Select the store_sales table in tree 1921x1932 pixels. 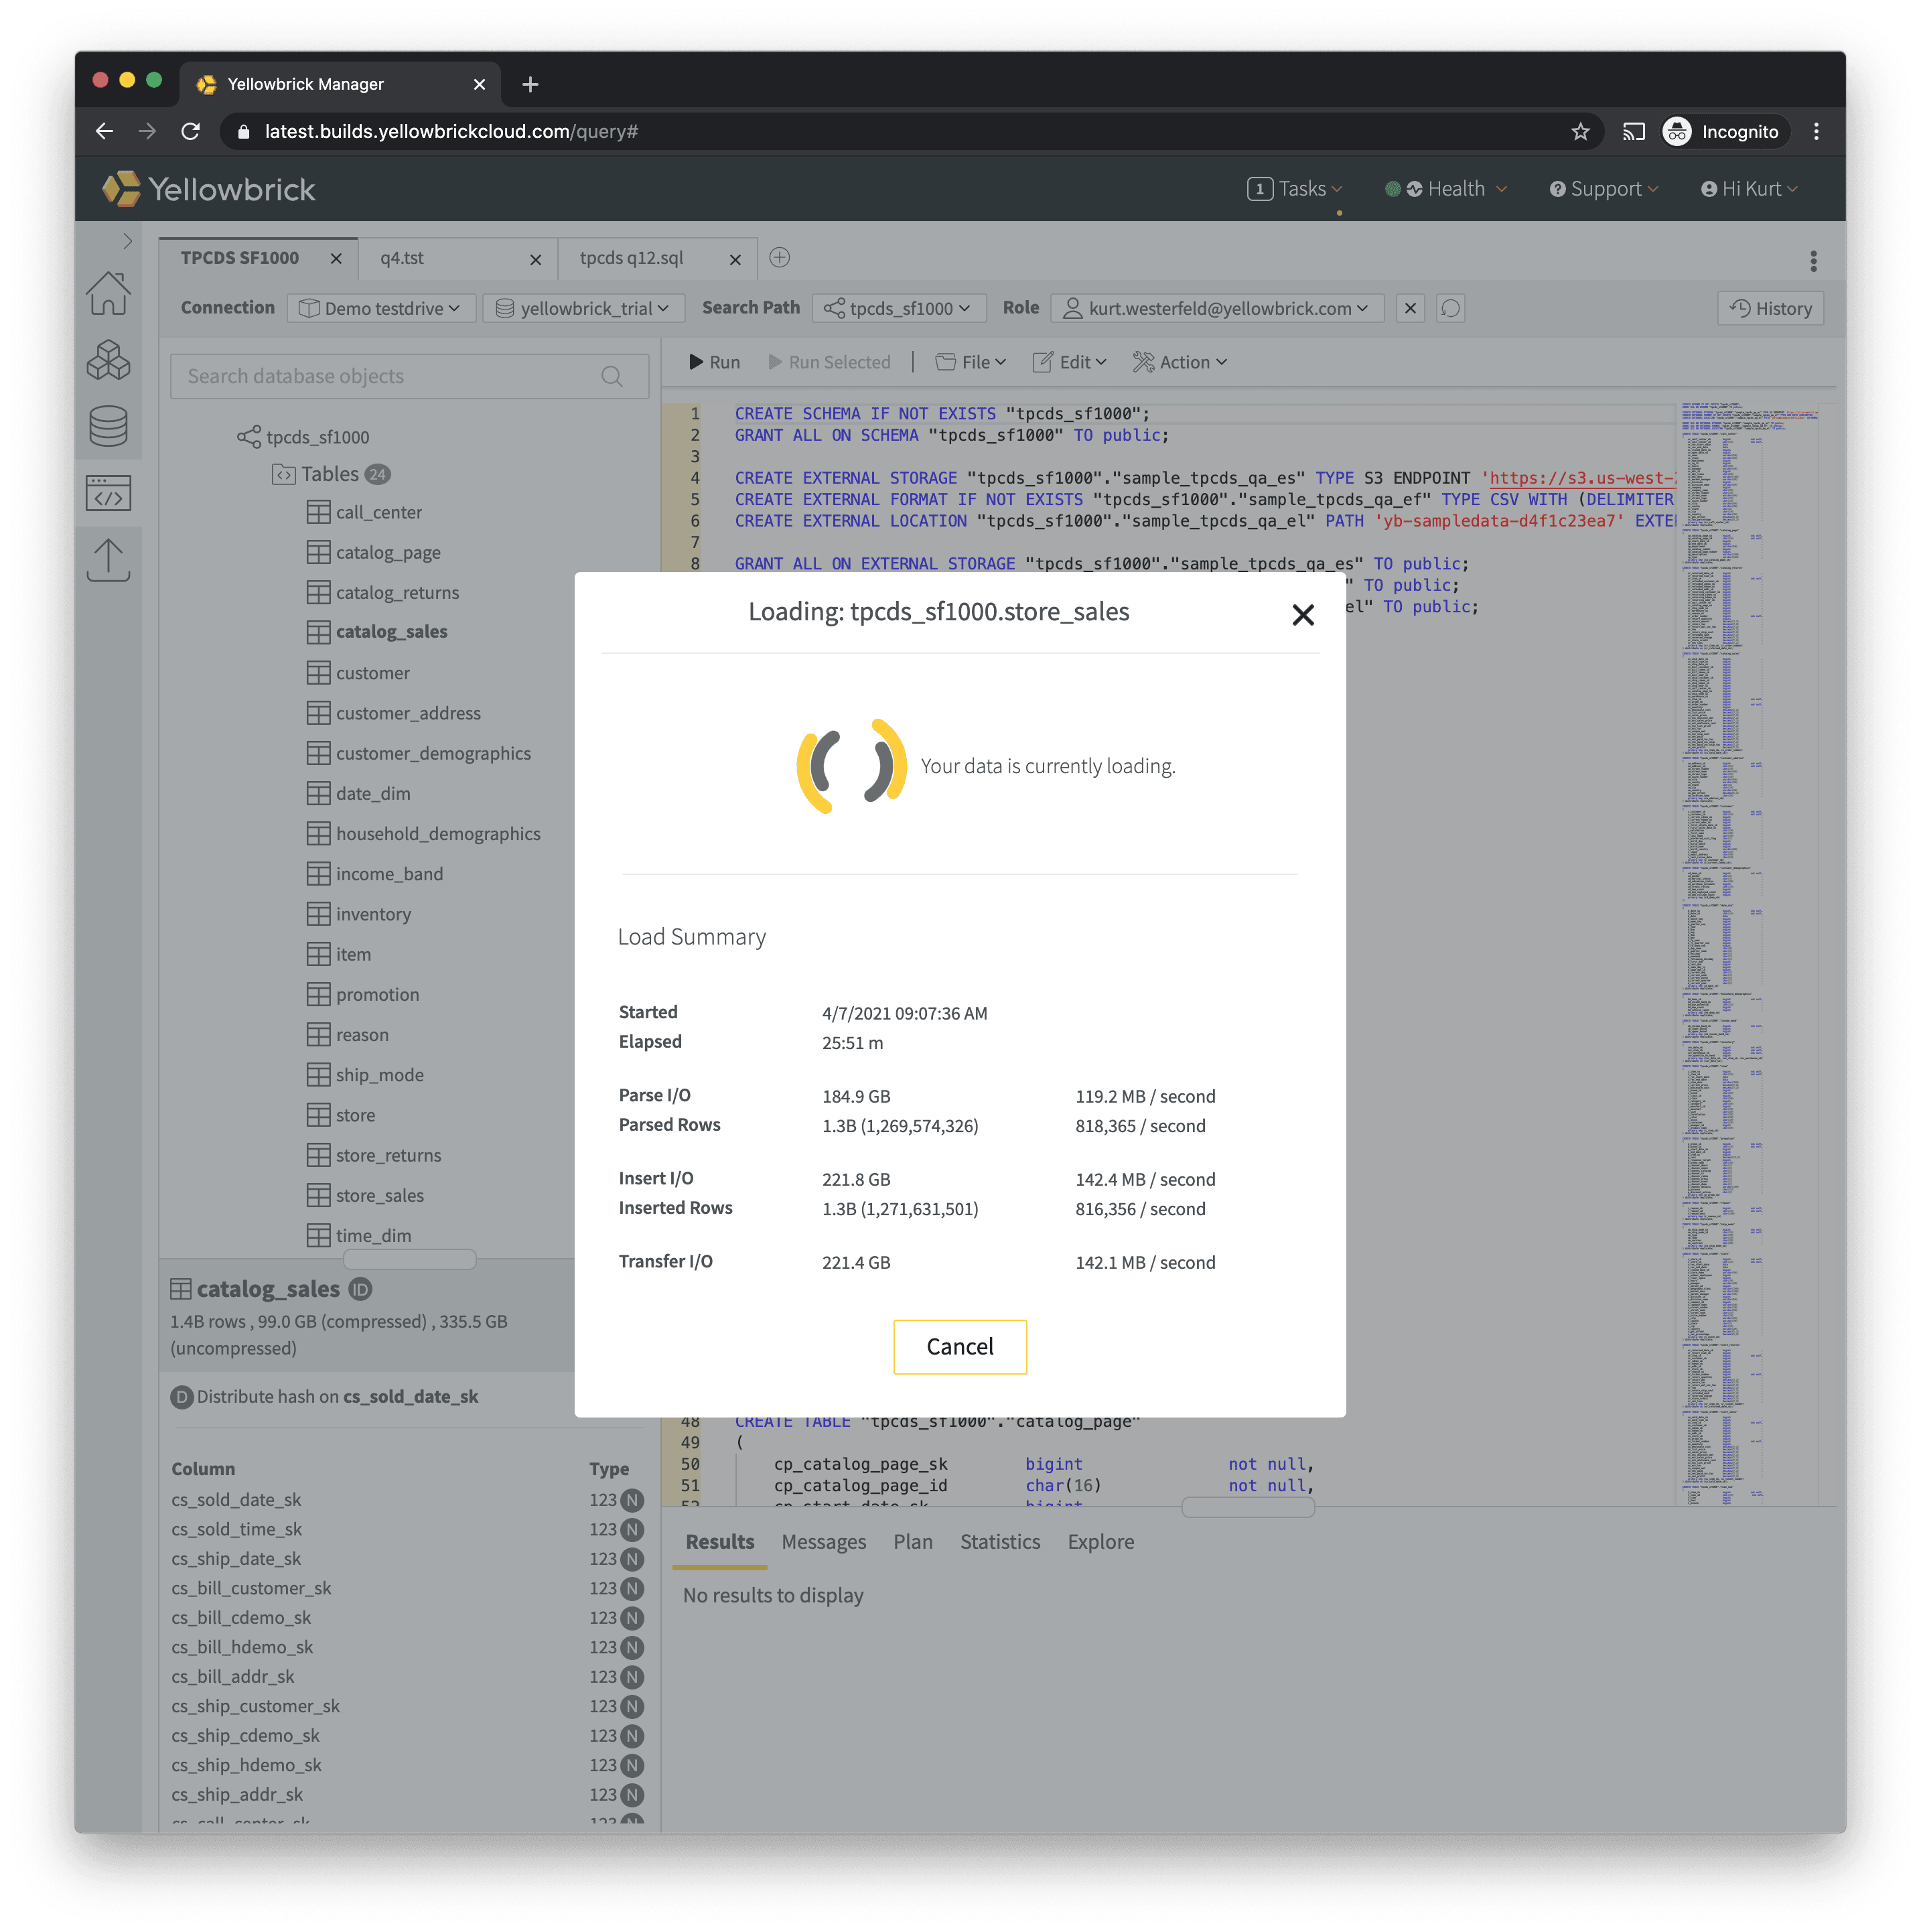coord(379,1195)
